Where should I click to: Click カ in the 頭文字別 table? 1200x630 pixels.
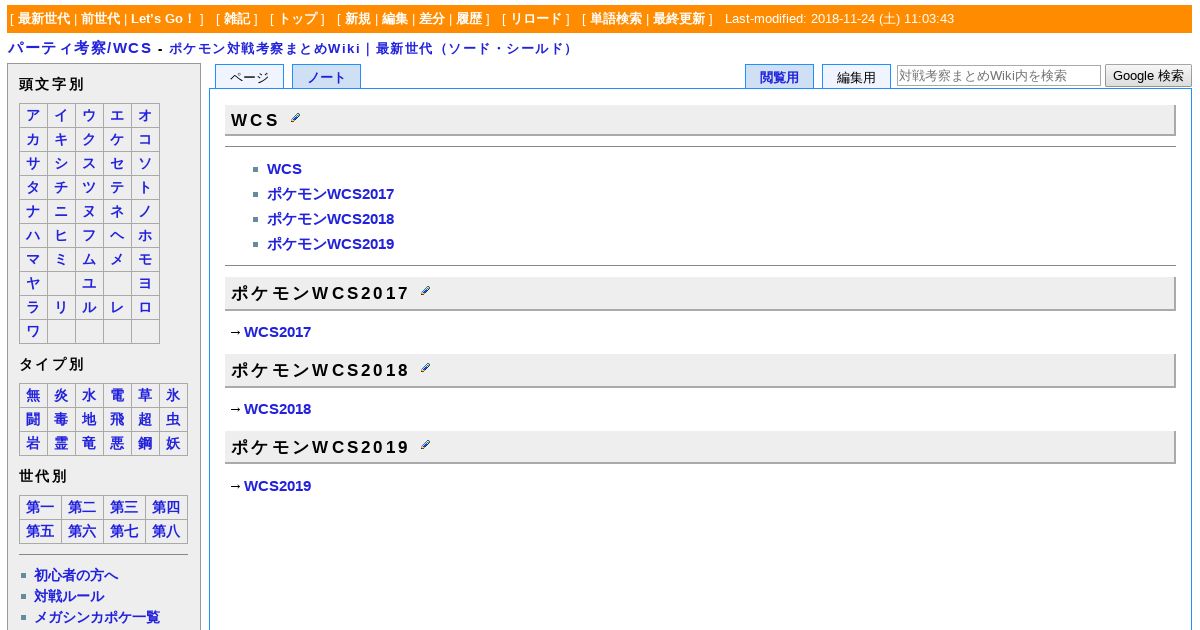pos(33,140)
